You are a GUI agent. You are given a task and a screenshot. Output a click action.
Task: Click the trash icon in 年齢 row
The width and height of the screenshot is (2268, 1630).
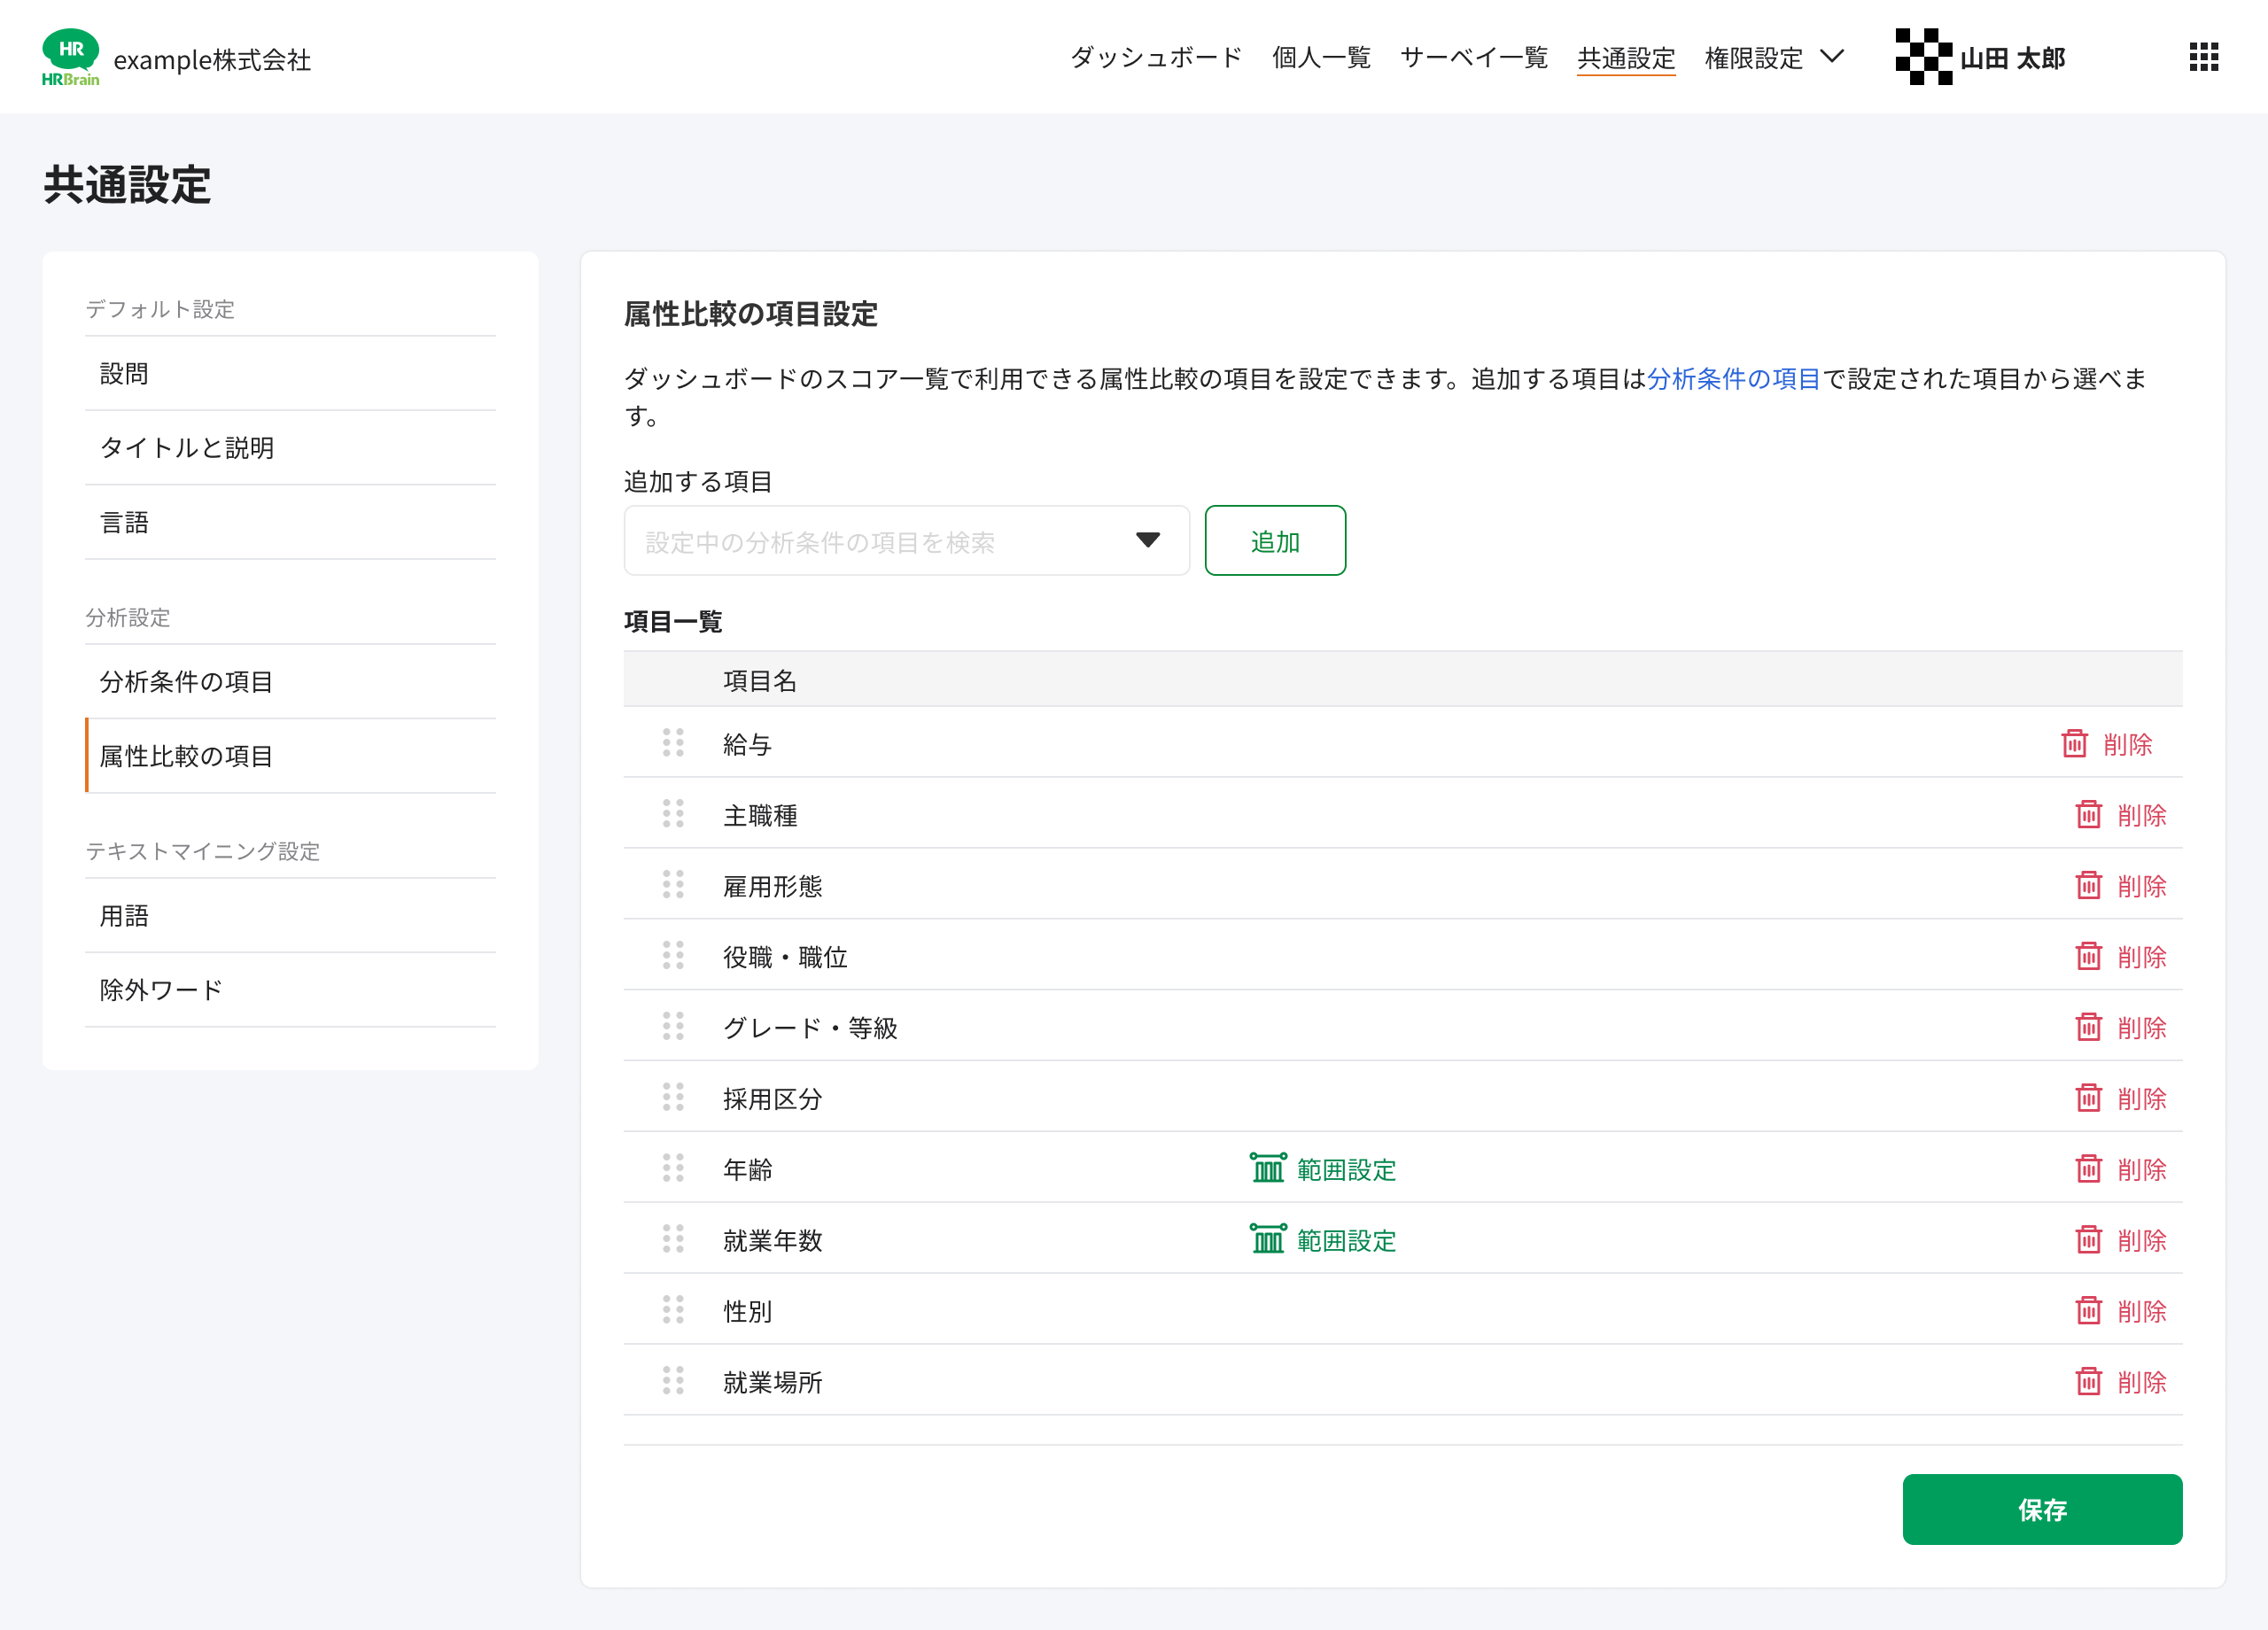(2088, 1168)
